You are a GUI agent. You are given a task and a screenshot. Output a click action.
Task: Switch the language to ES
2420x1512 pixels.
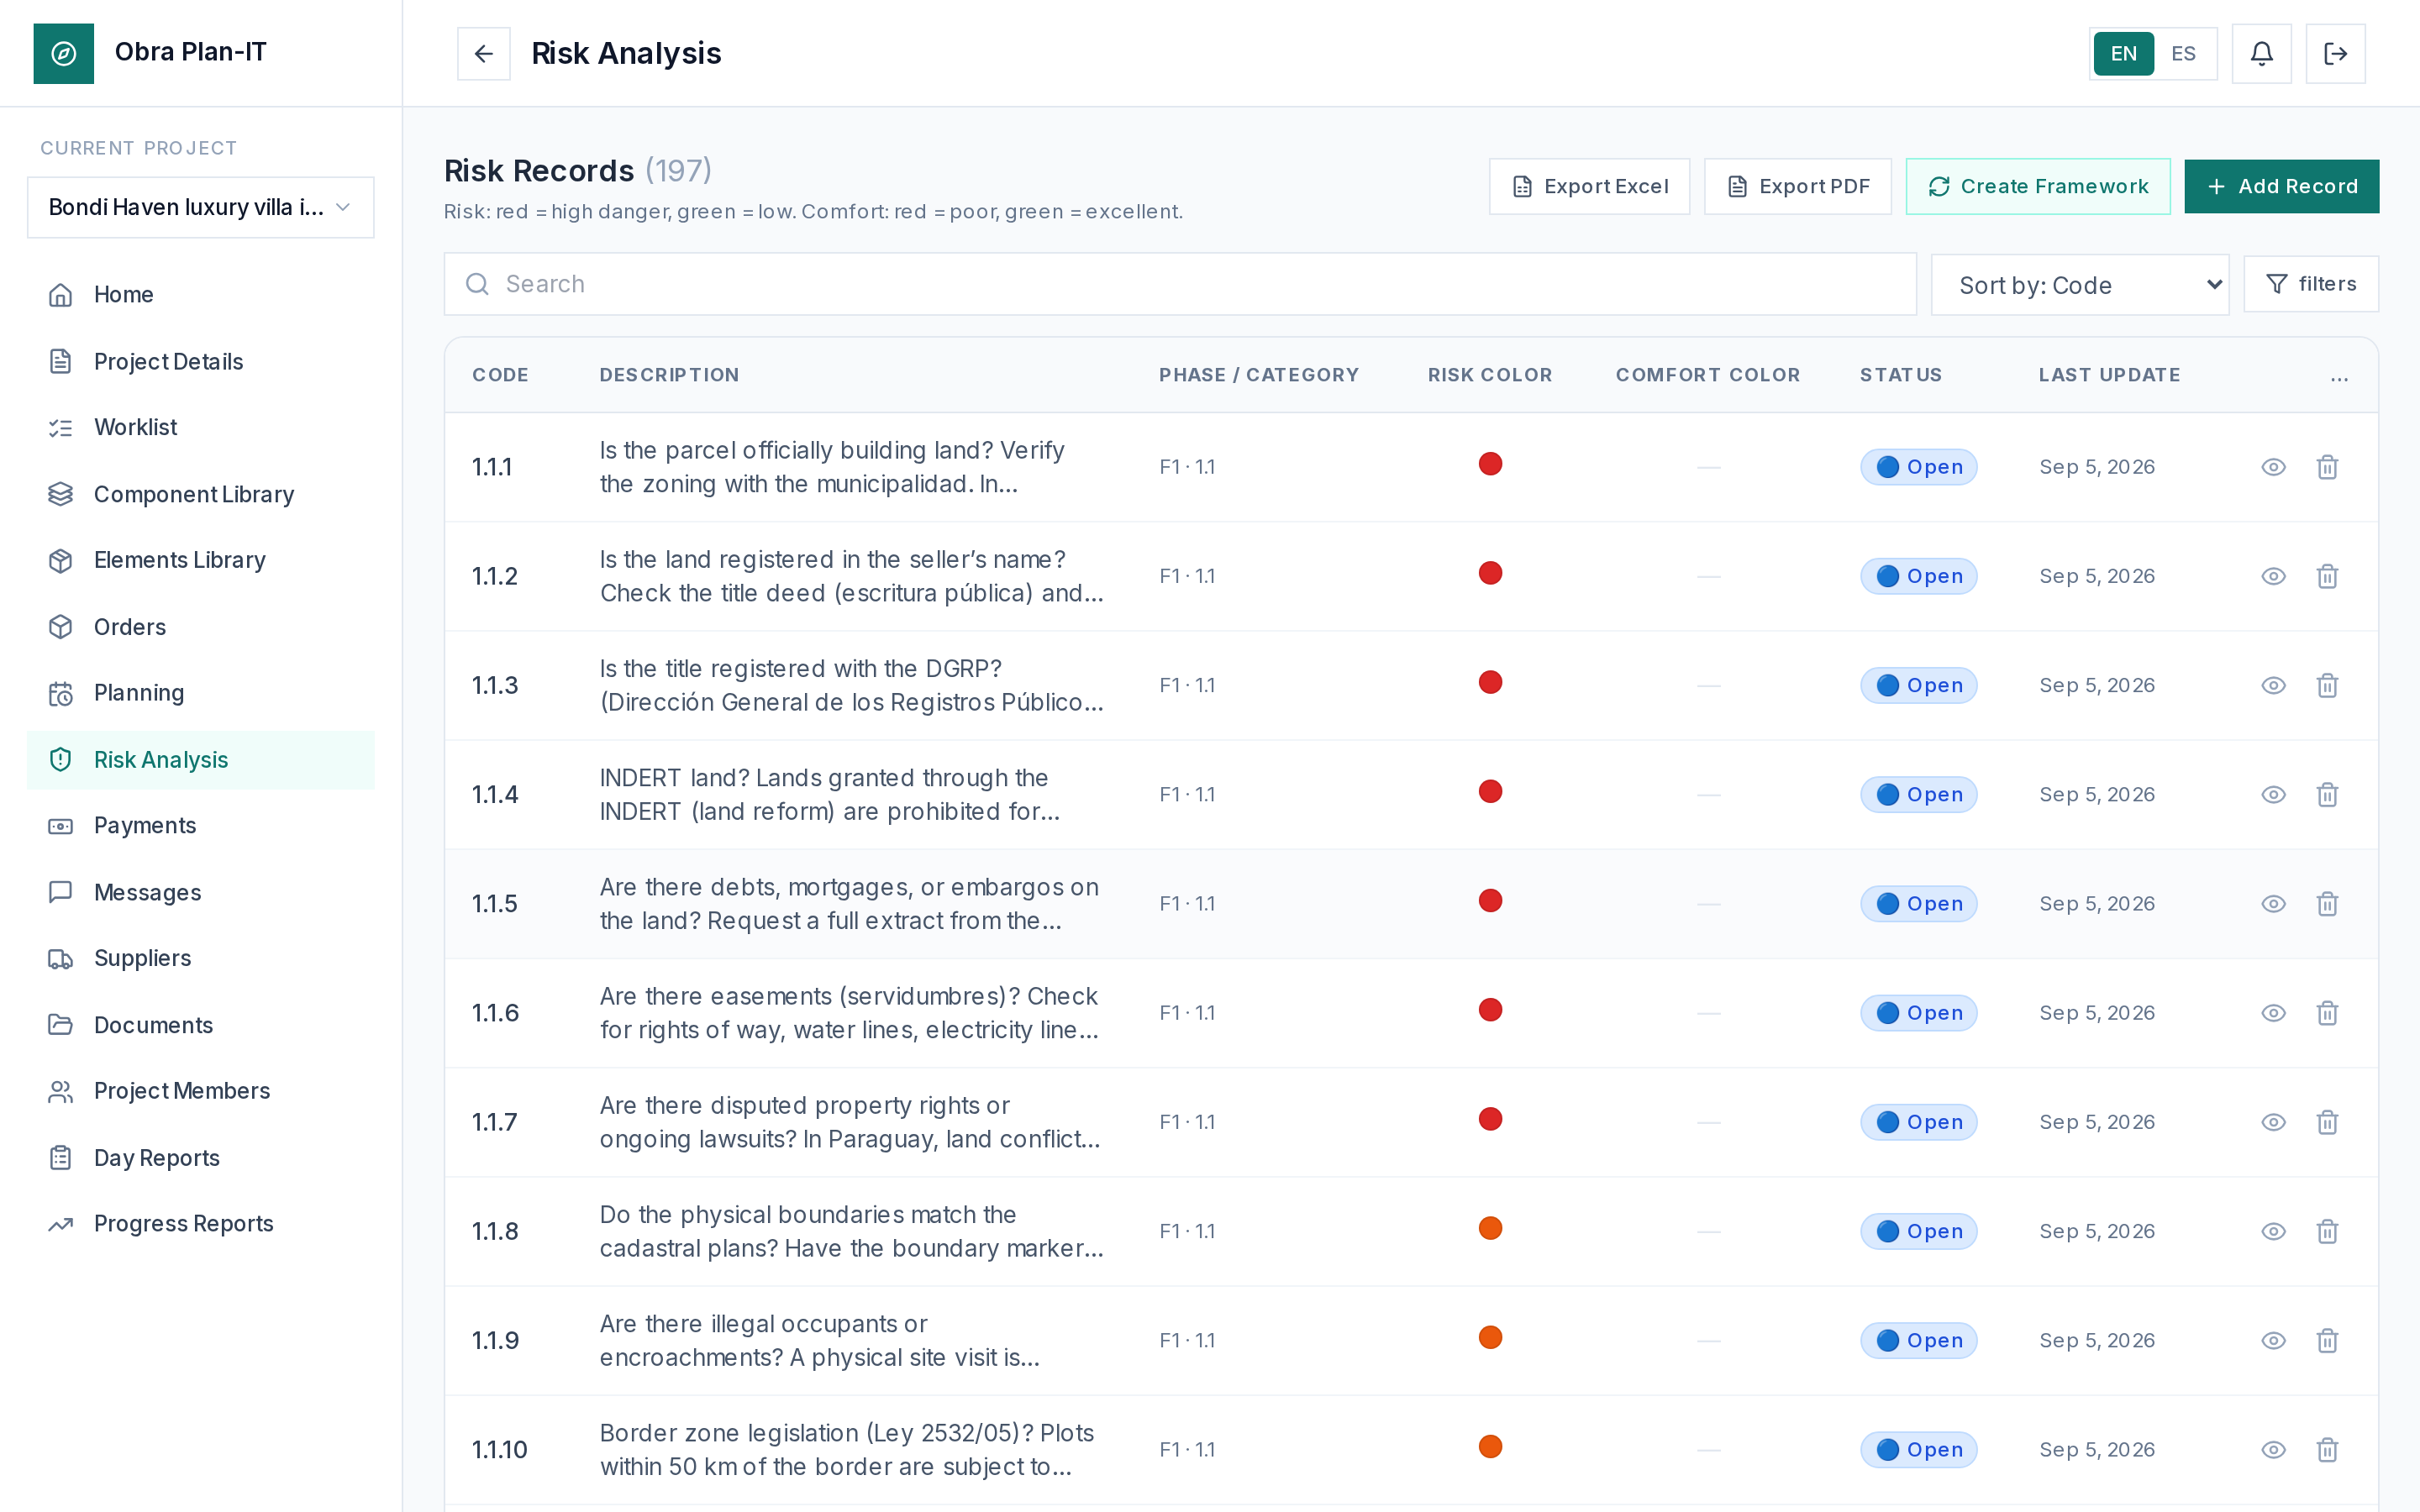tap(2183, 54)
